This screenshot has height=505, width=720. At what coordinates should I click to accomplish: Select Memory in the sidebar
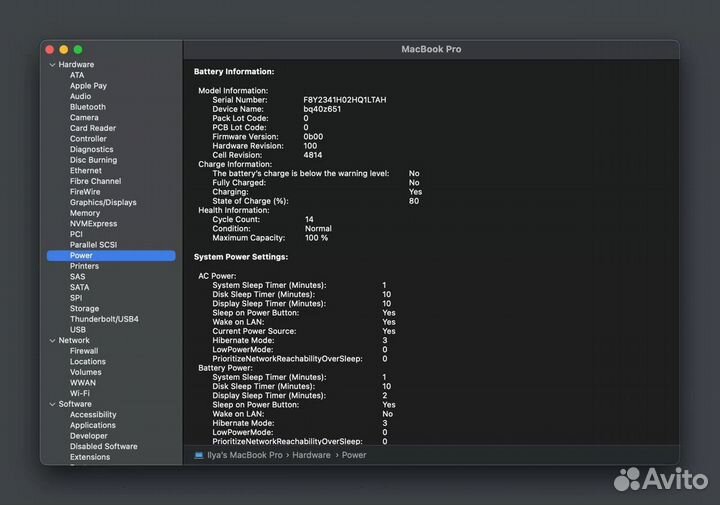tap(85, 213)
